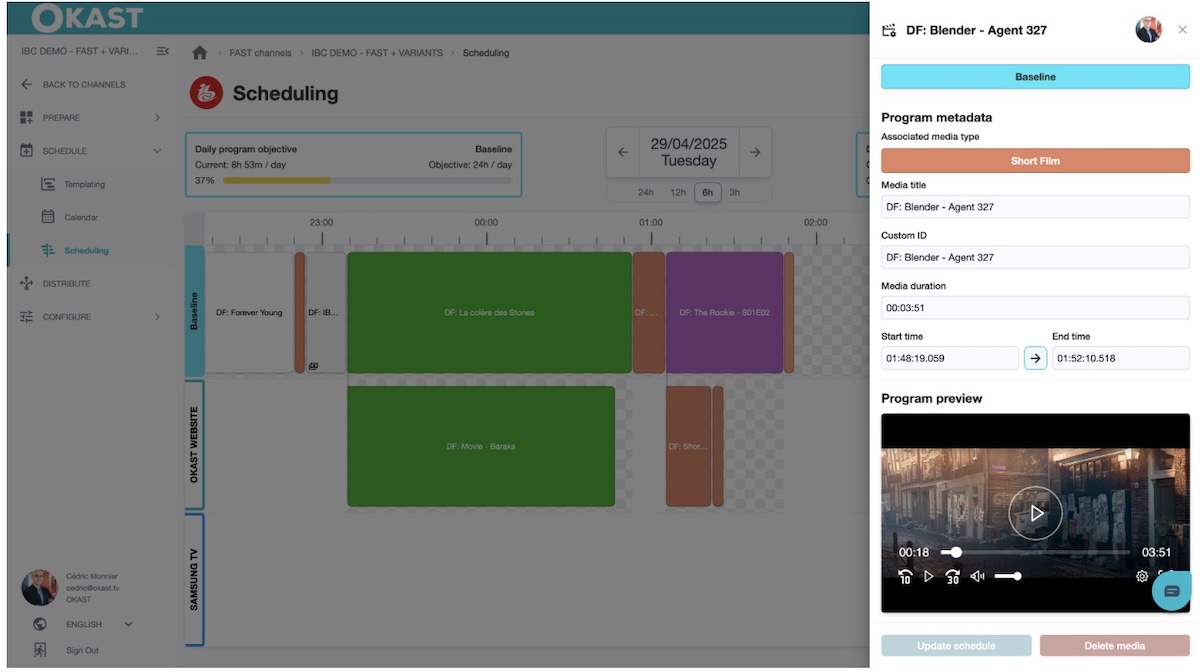1200x672 pixels.
Task: Open the video player settings gear
Action: [1142, 576]
